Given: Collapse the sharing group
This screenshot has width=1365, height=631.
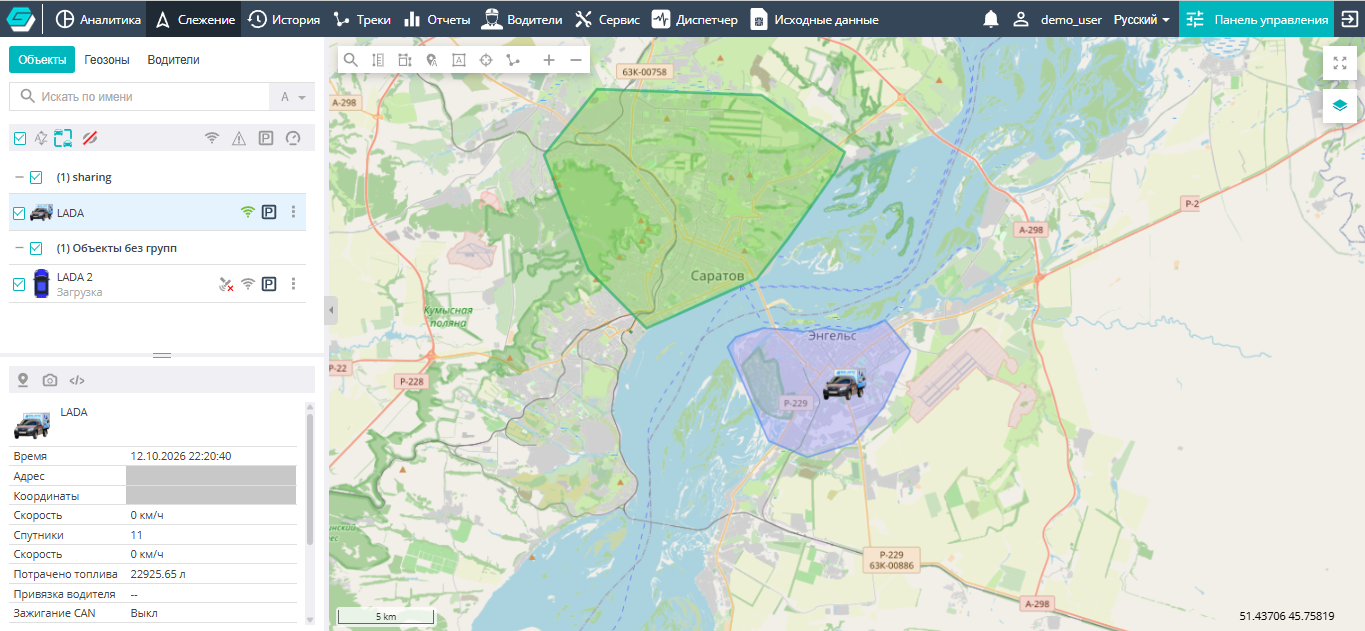Looking at the screenshot, I should [18, 177].
